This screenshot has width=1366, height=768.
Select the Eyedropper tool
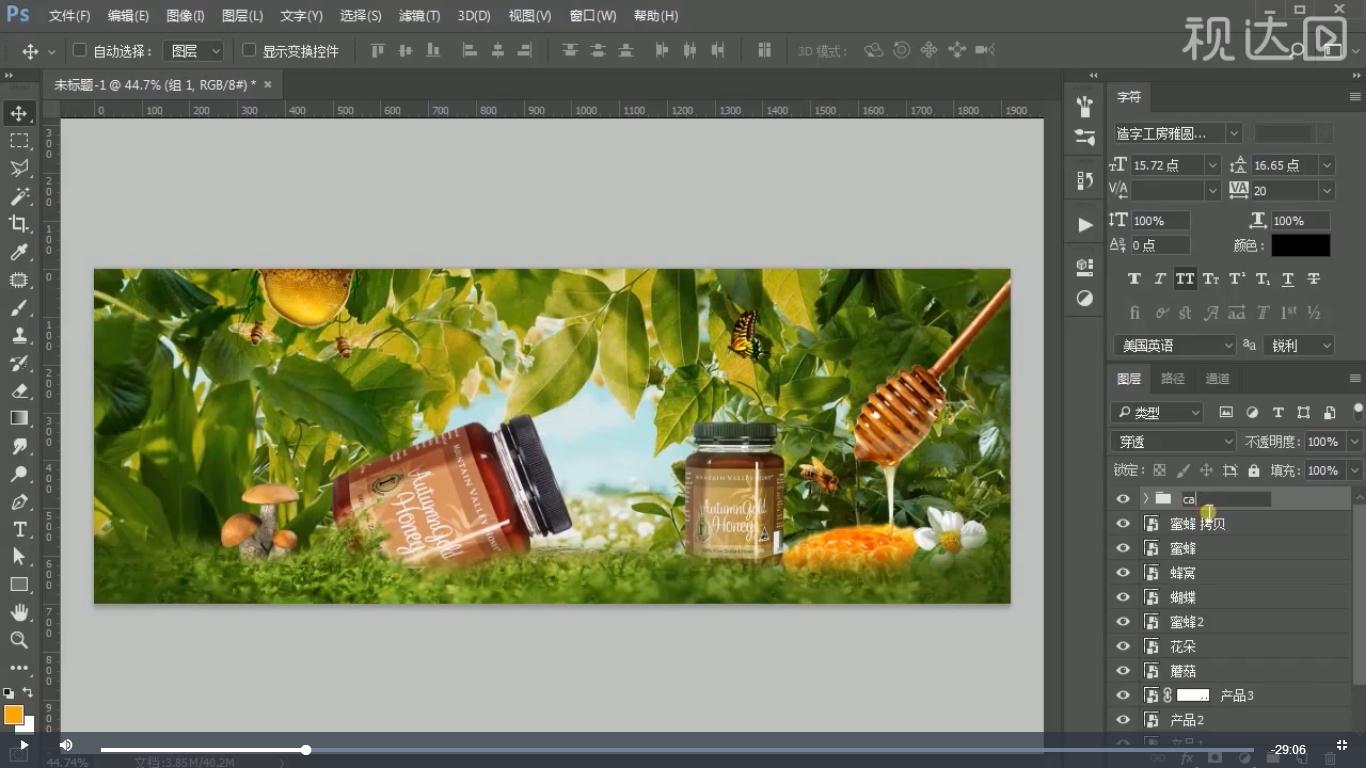(x=19, y=252)
